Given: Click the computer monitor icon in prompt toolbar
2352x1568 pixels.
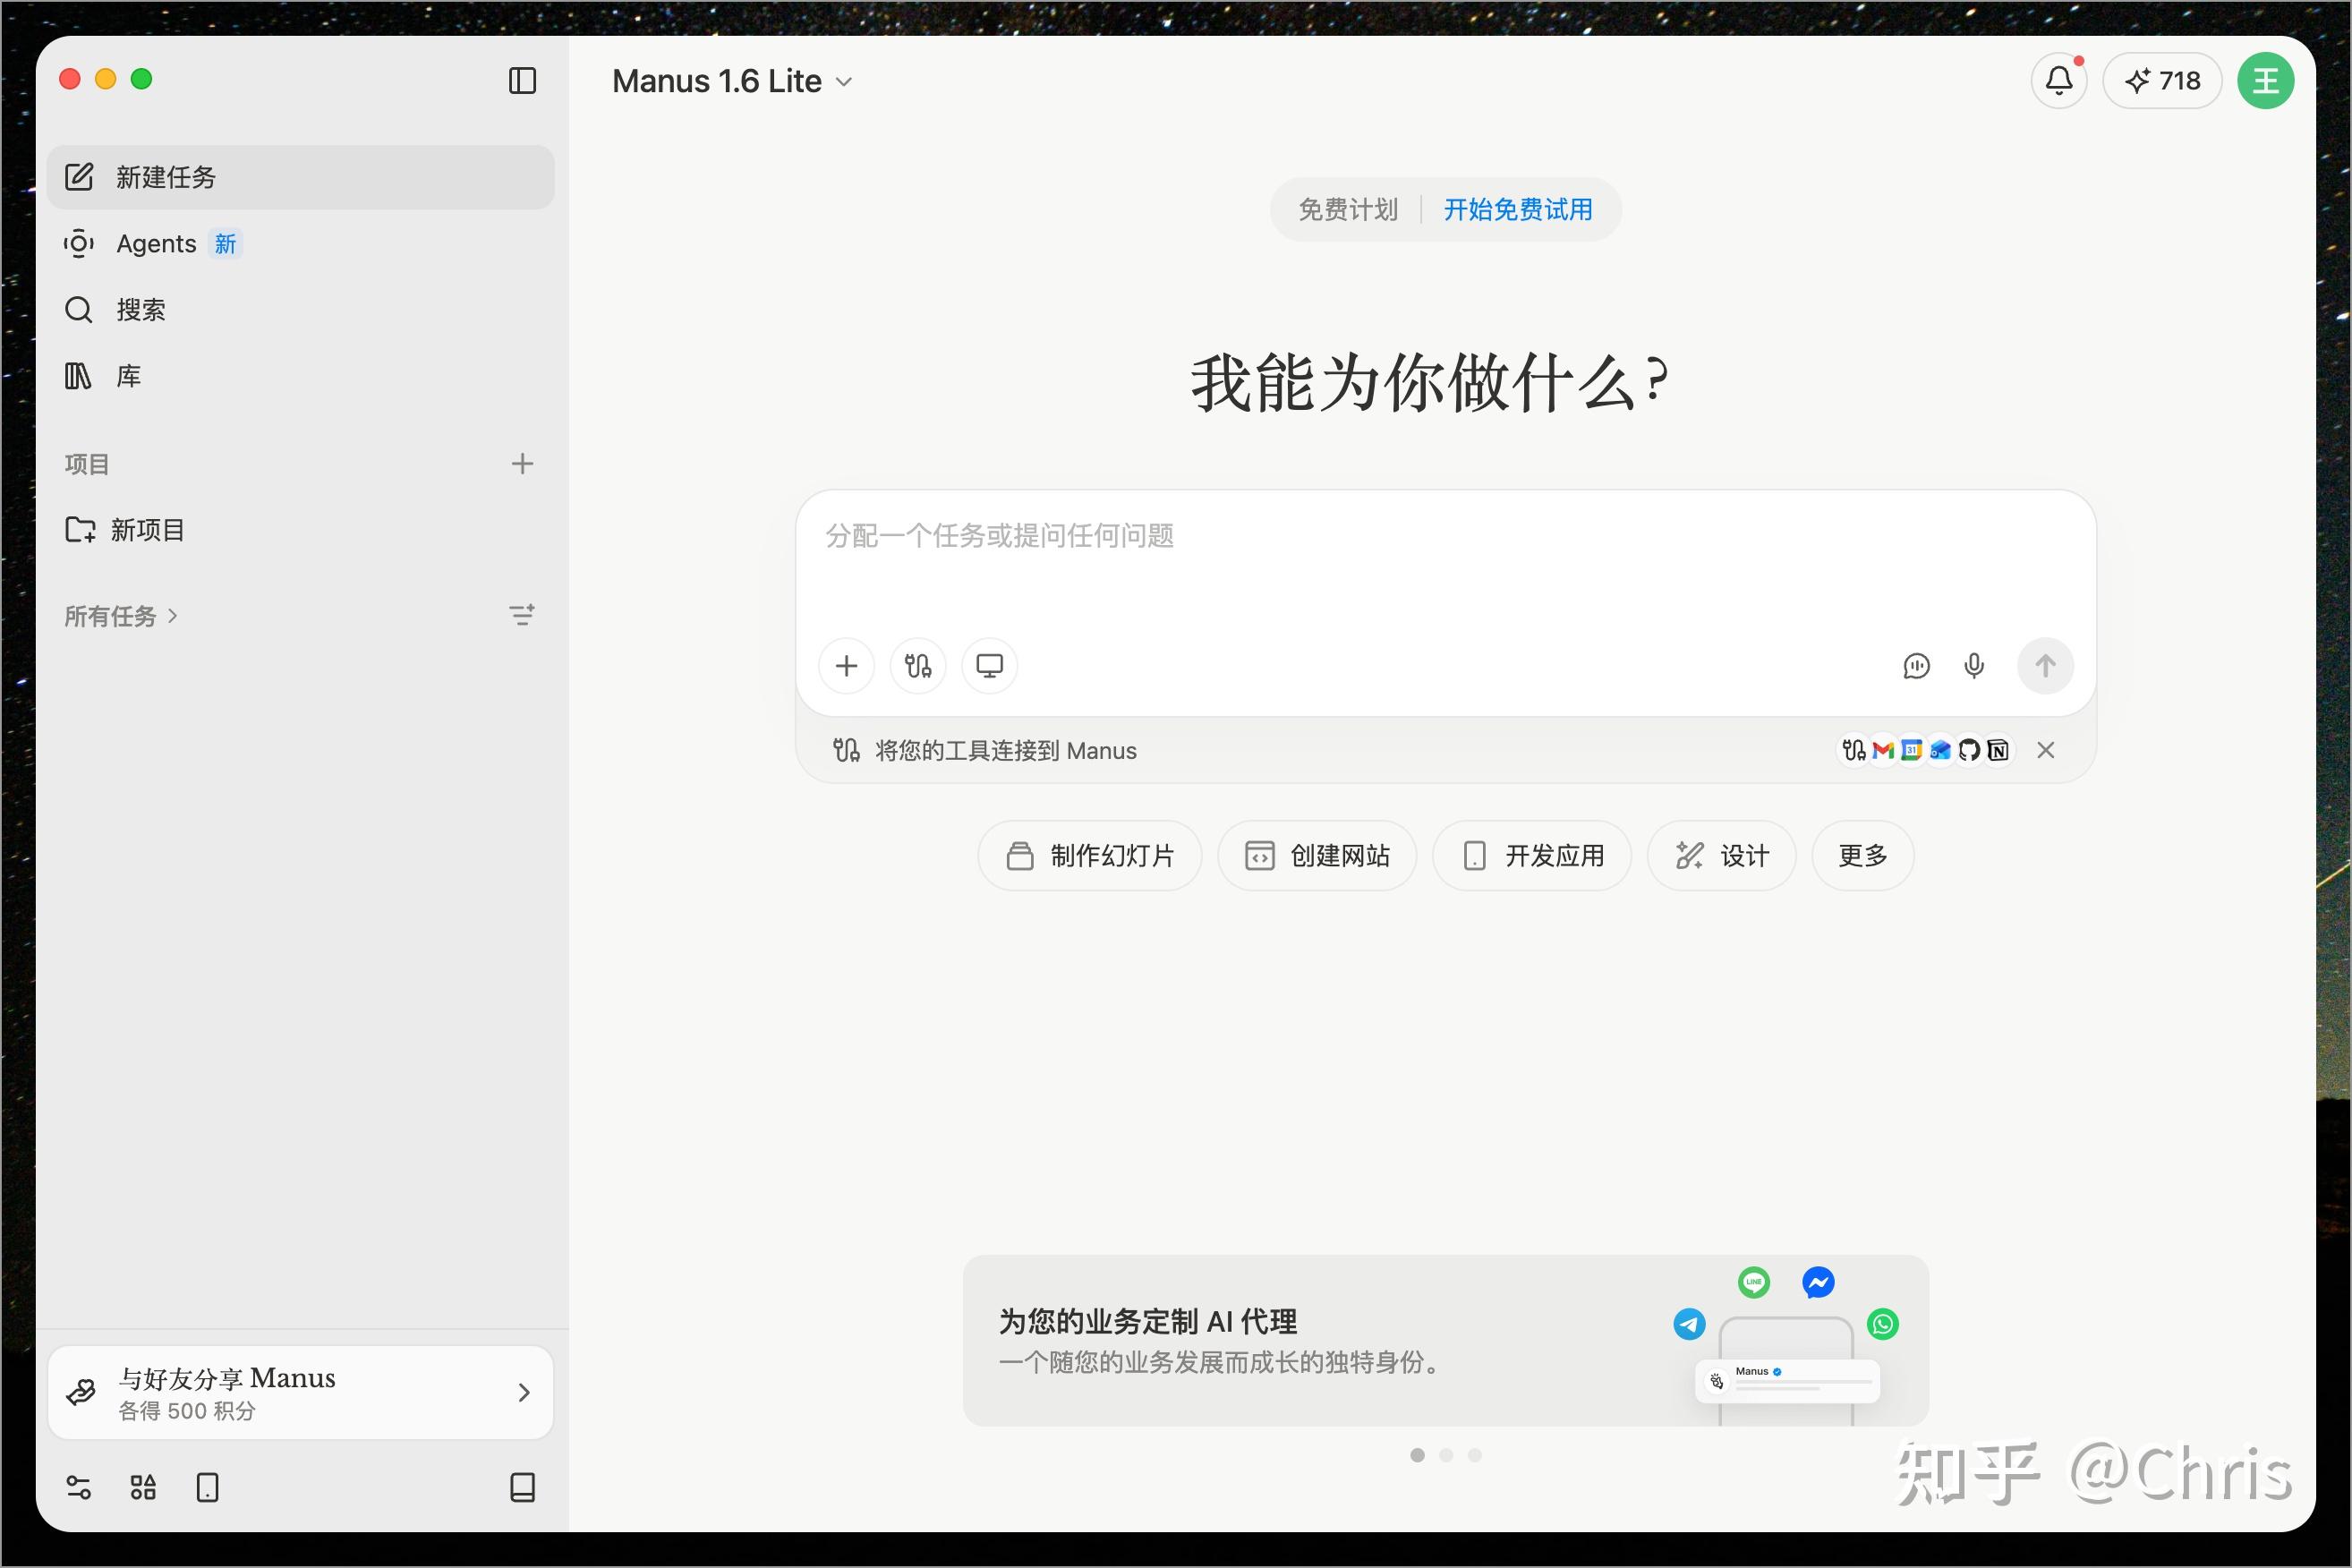Looking at the screenshot, I should tap(989, 666).
